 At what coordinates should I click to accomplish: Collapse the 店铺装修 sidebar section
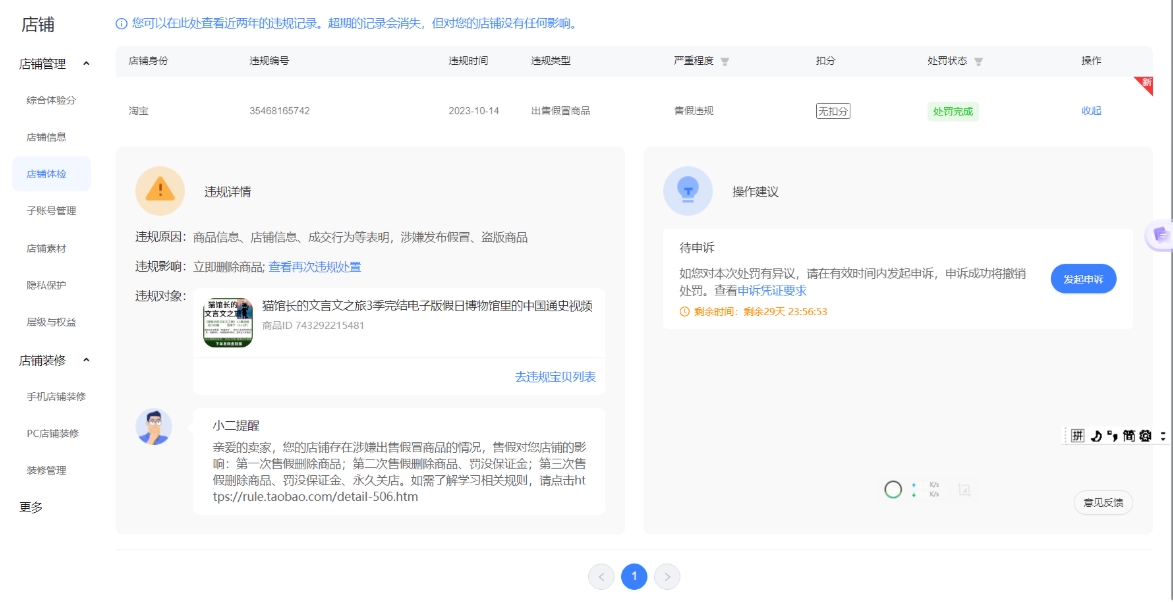86,360
